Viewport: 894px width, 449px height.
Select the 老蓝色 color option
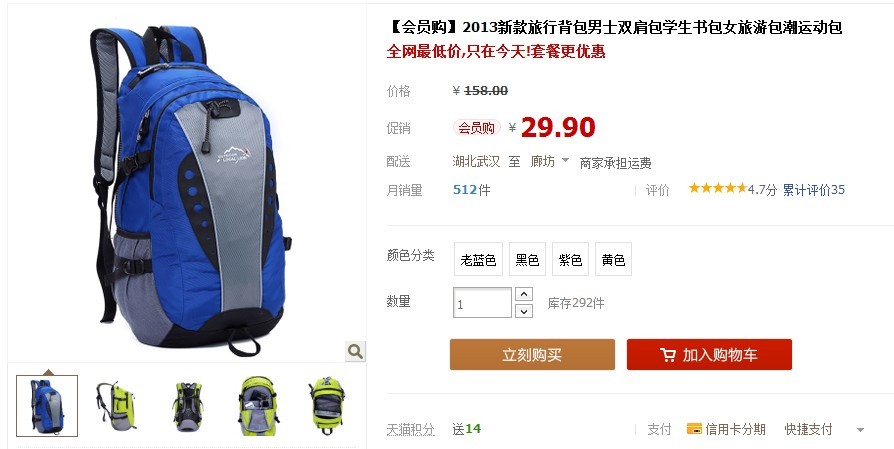pos(478,259)
